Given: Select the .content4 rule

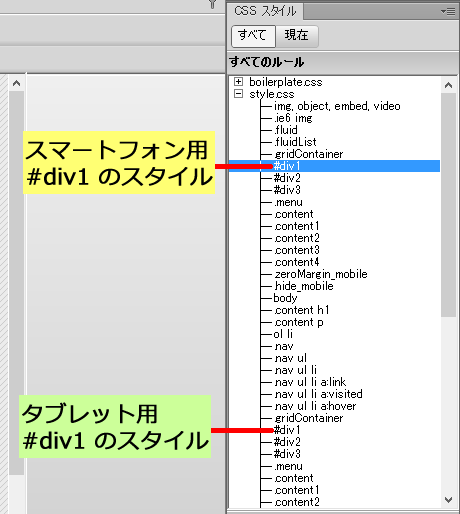Looking at the screenshot, I should pyautogui.click(x=297, y=262).
